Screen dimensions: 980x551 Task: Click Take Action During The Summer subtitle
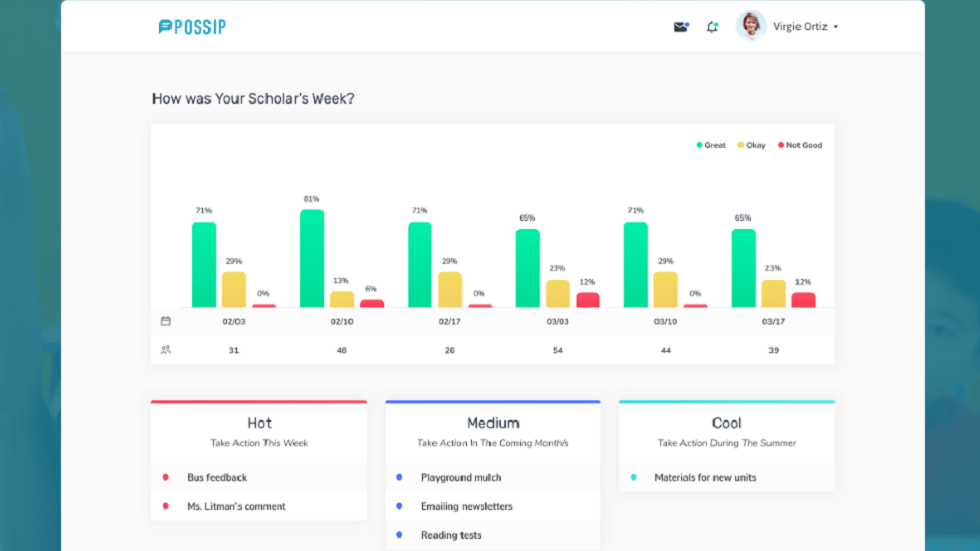(x=726, y=443)
